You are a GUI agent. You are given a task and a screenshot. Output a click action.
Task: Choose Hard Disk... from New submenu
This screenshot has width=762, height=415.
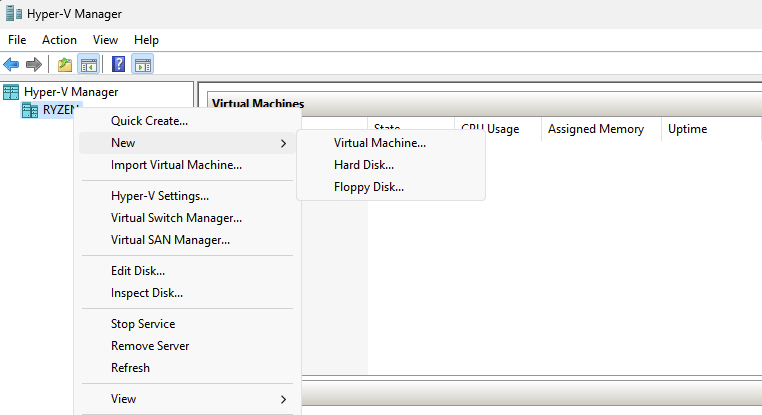(x=363, y=165)
